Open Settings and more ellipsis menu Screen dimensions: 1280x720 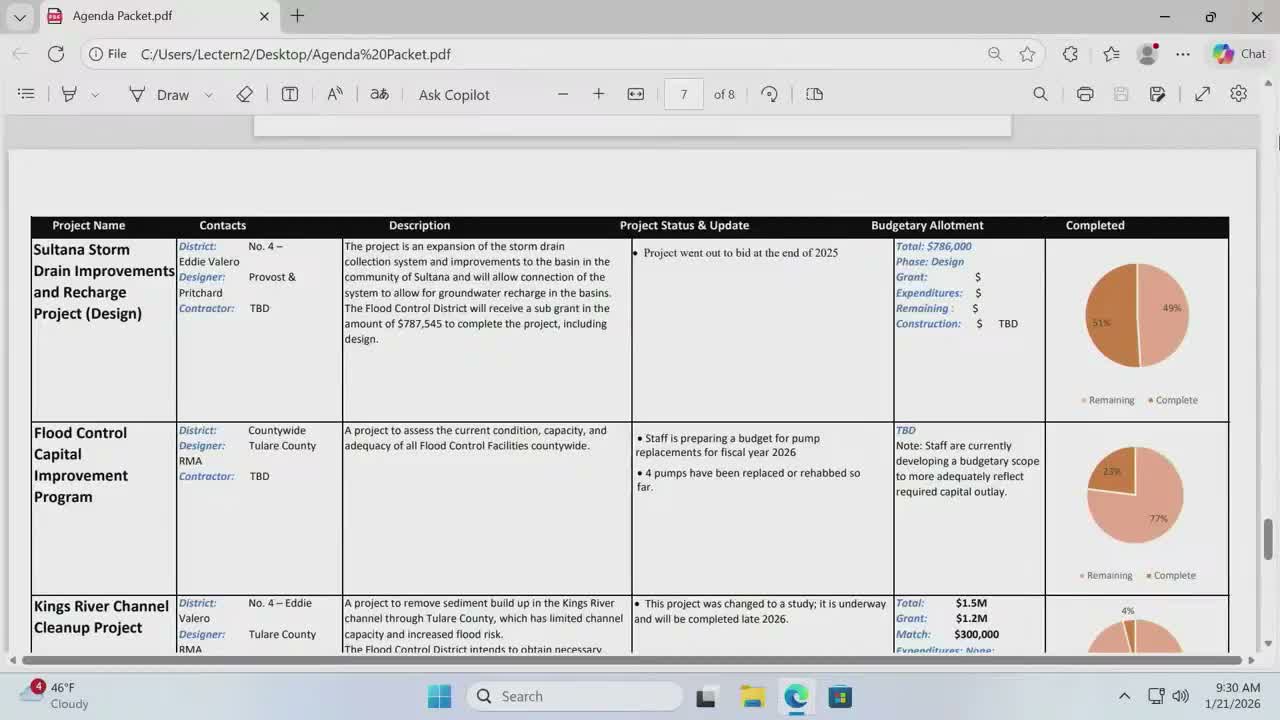1183,54
